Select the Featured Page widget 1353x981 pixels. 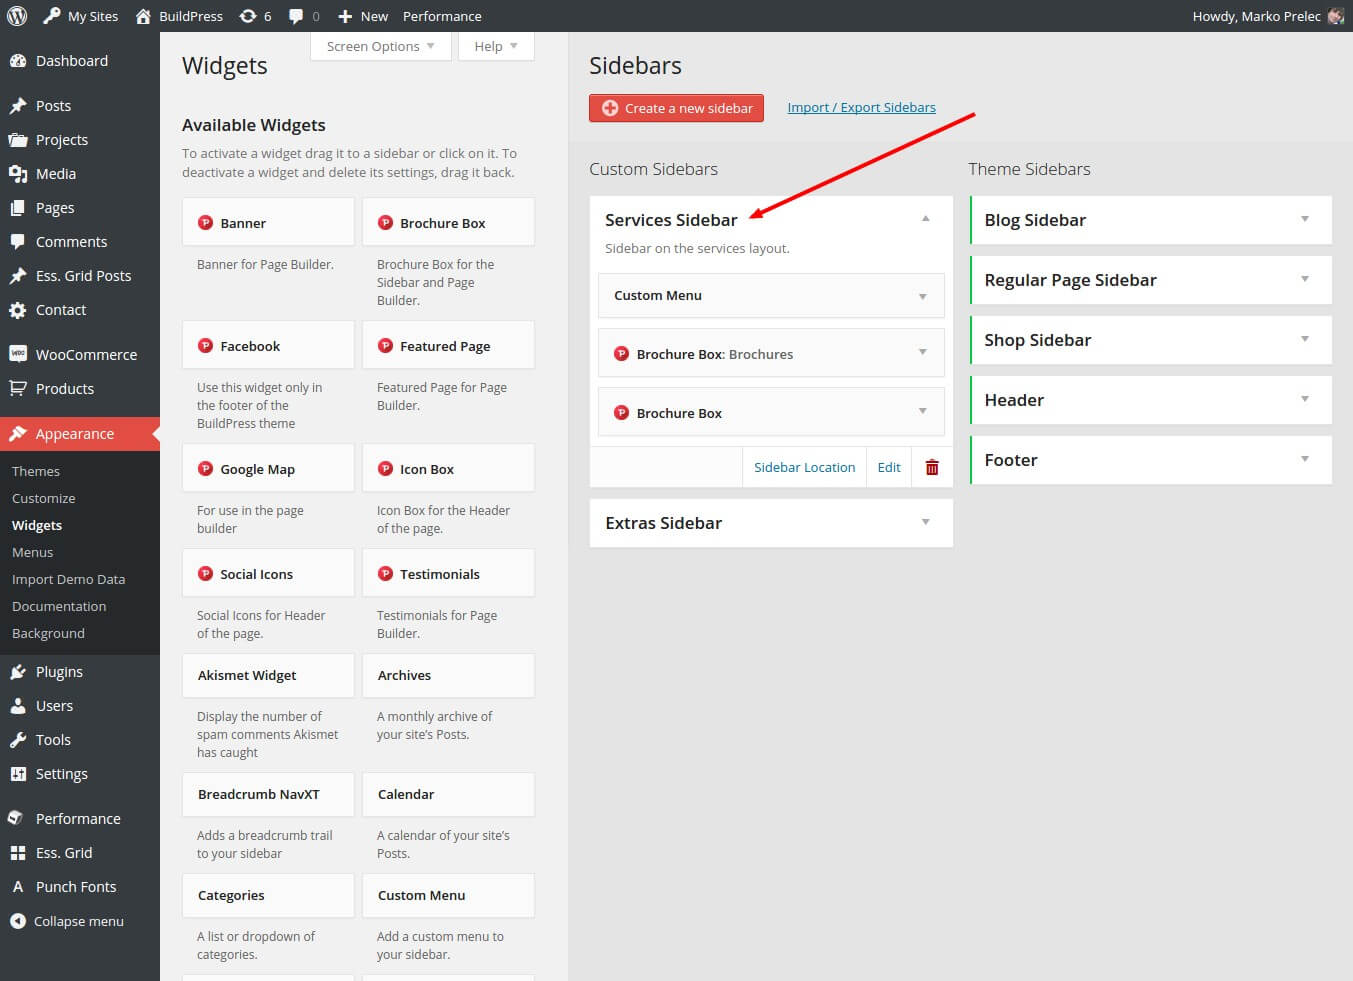[x=448, y=346]
